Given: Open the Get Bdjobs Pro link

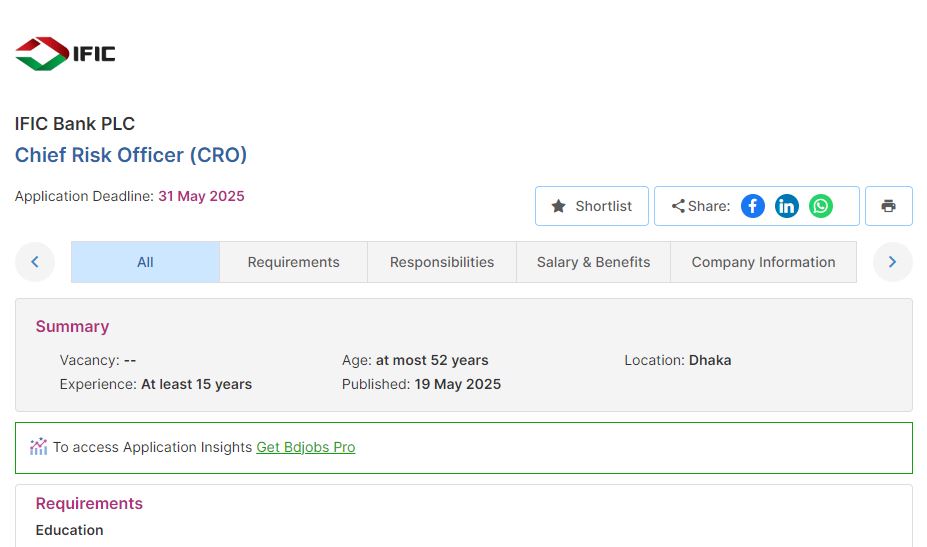Looking at the screenshot, I should pyautogui.click(x=305, y=447).
